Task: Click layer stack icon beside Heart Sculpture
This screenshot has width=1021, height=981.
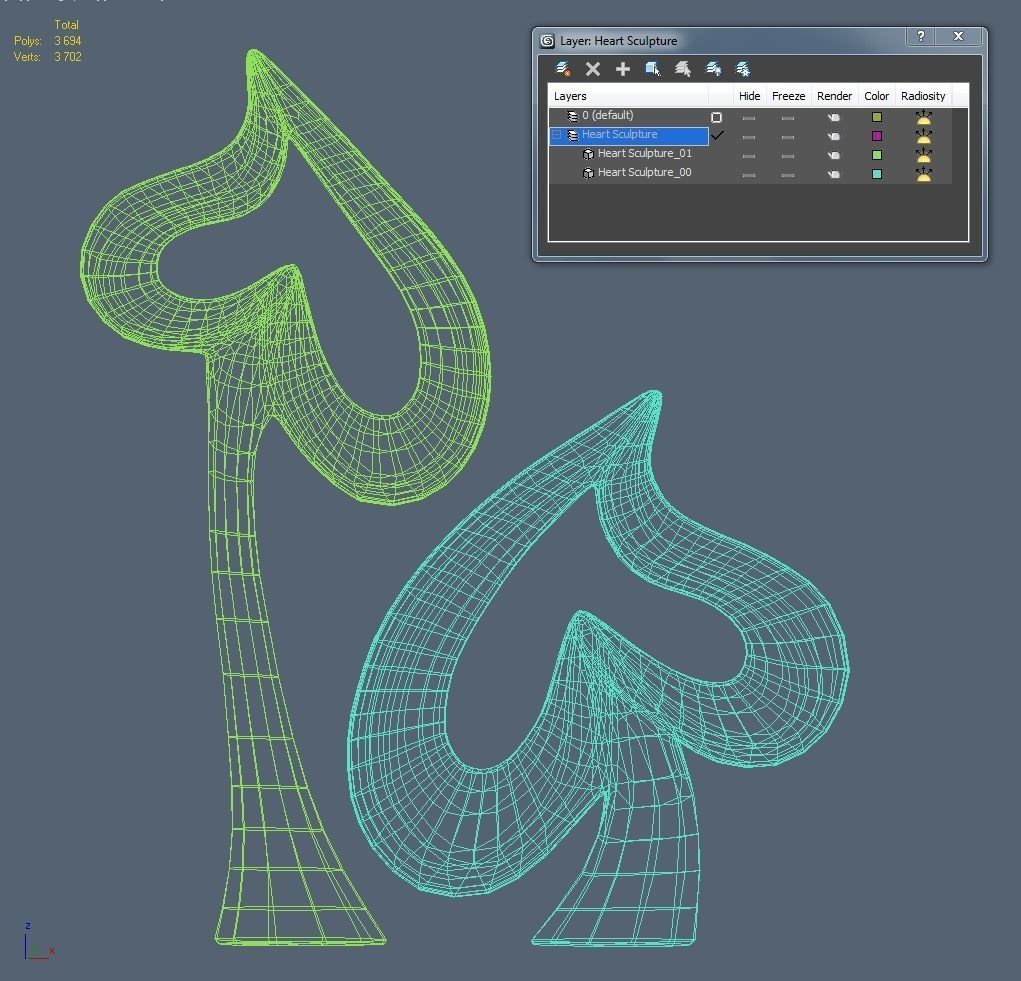Action: (572, 135)
